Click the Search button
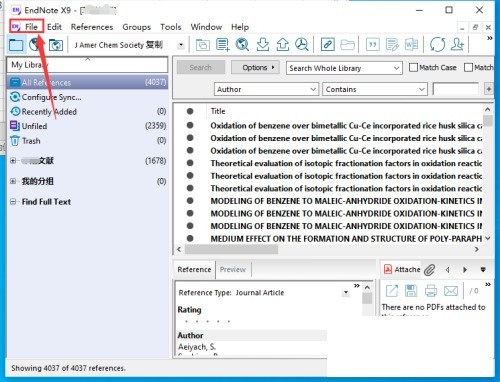500x382 pixels. [x=201, y=68]
